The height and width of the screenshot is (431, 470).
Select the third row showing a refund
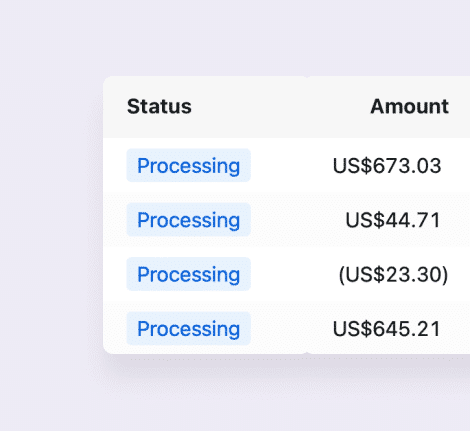coord(287,274)
